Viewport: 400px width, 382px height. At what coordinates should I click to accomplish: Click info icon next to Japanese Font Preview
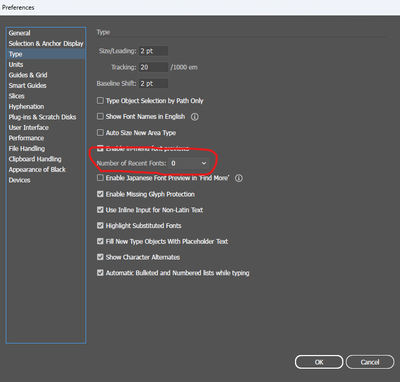pyautogui.click(x=239, y=178)
